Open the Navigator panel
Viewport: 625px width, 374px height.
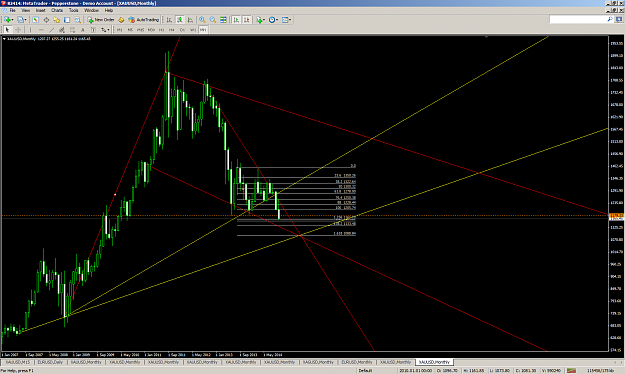(57, 20)
